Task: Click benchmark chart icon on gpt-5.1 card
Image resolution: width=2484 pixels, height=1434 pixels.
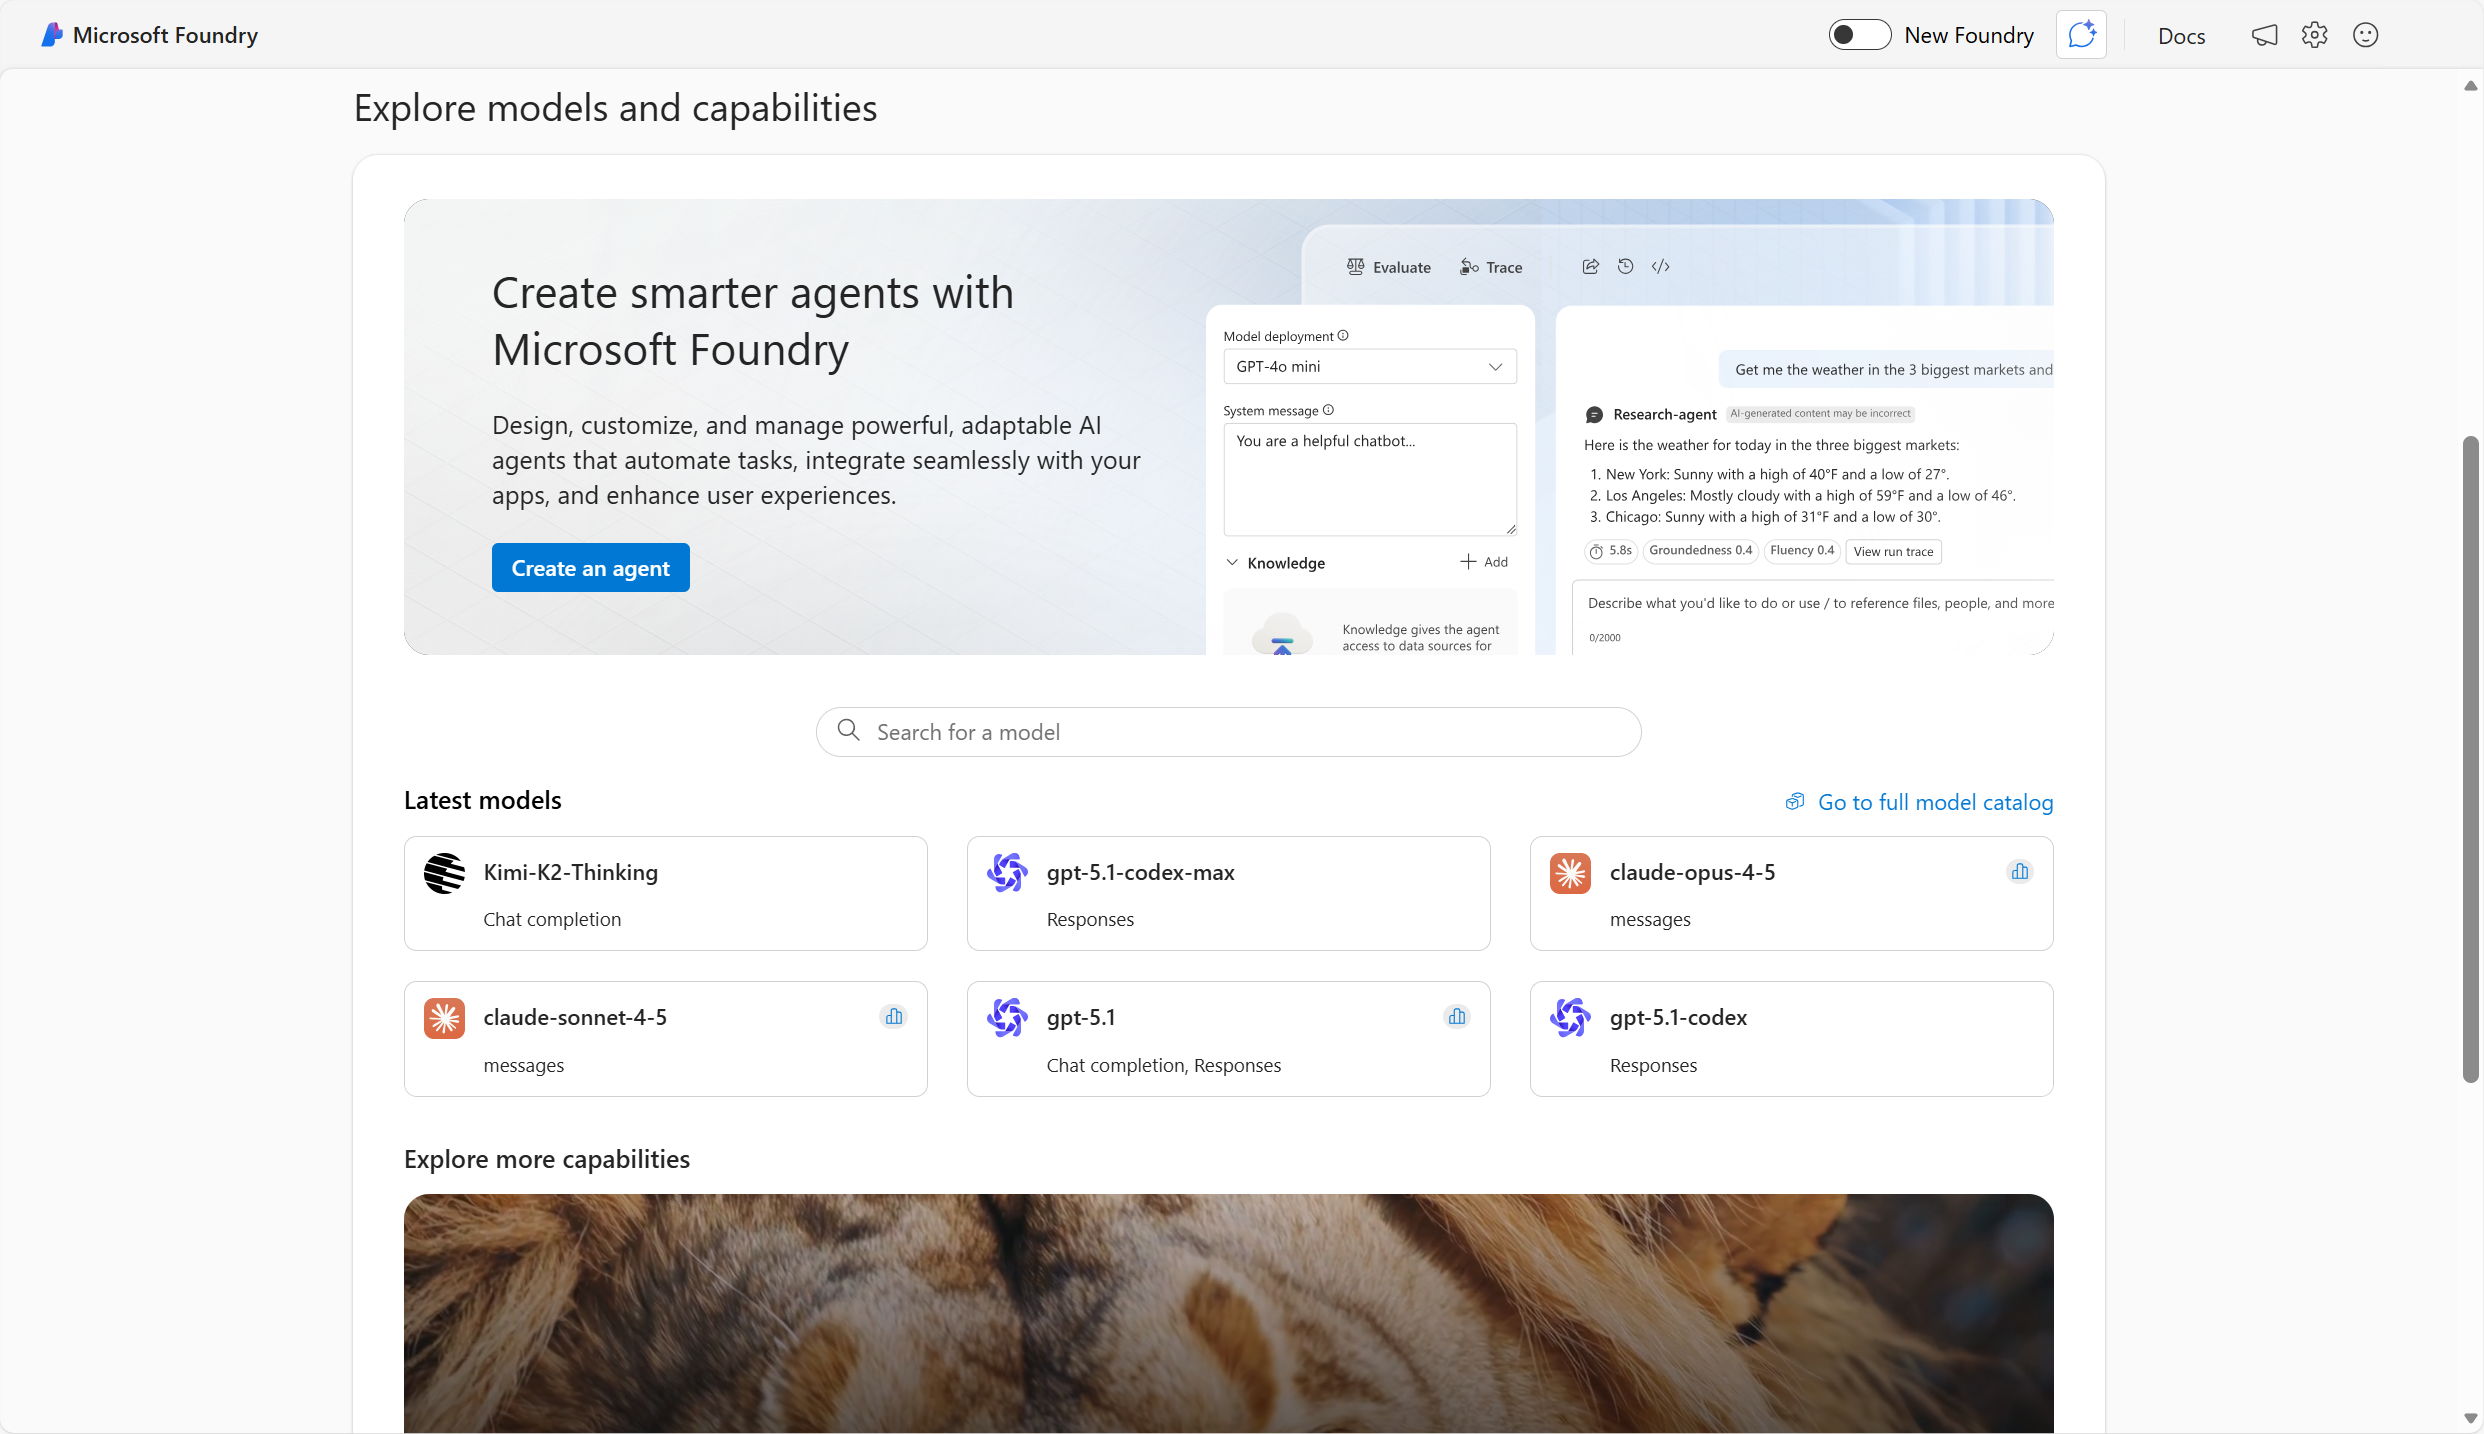Action: click(1457, 1017)
